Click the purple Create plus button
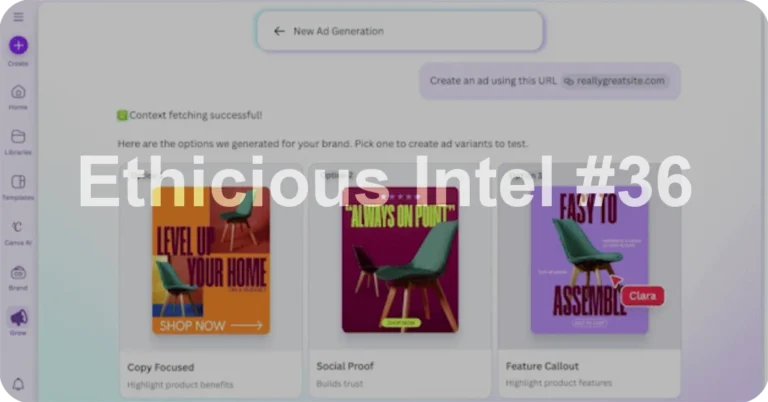The image size is (768, 402). [18, 46]
